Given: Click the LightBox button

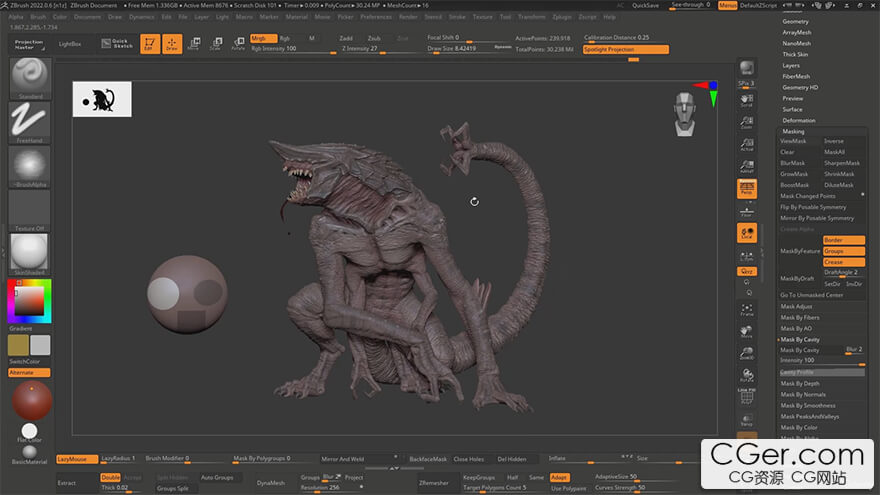Looking at the screenshot, I should click(x=70, y=44).
